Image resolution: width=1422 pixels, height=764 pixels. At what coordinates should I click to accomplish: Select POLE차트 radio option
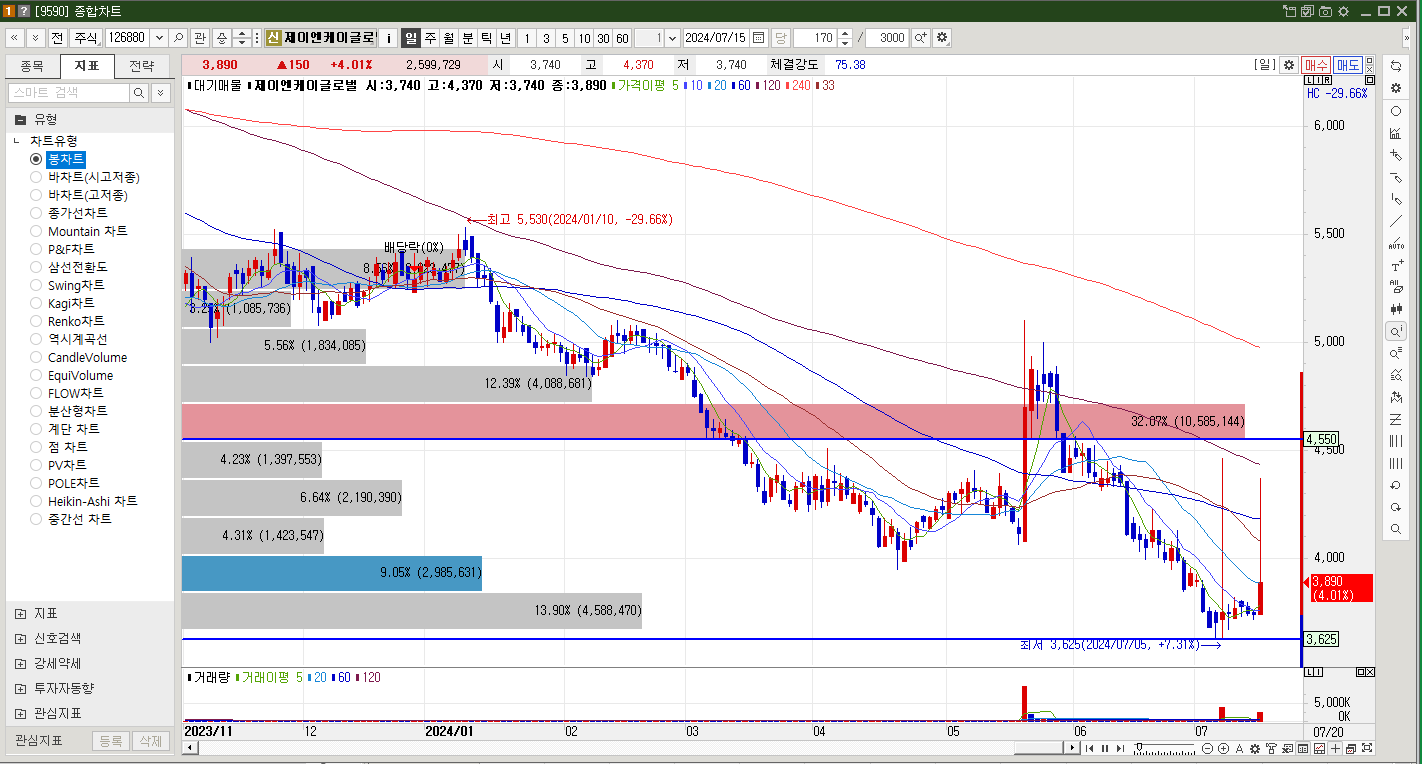pyautogui.click(x=36, y=483)
